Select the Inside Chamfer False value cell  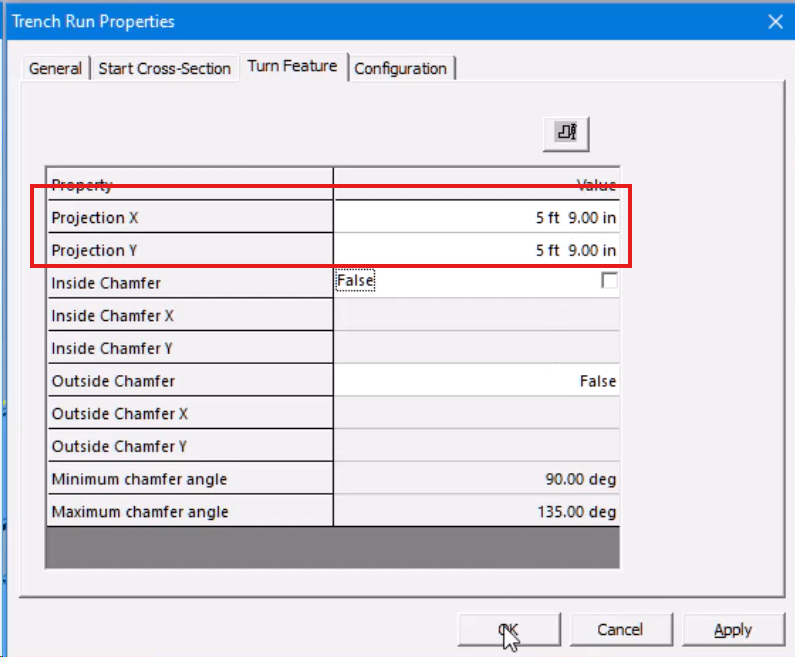click(460, 283)
